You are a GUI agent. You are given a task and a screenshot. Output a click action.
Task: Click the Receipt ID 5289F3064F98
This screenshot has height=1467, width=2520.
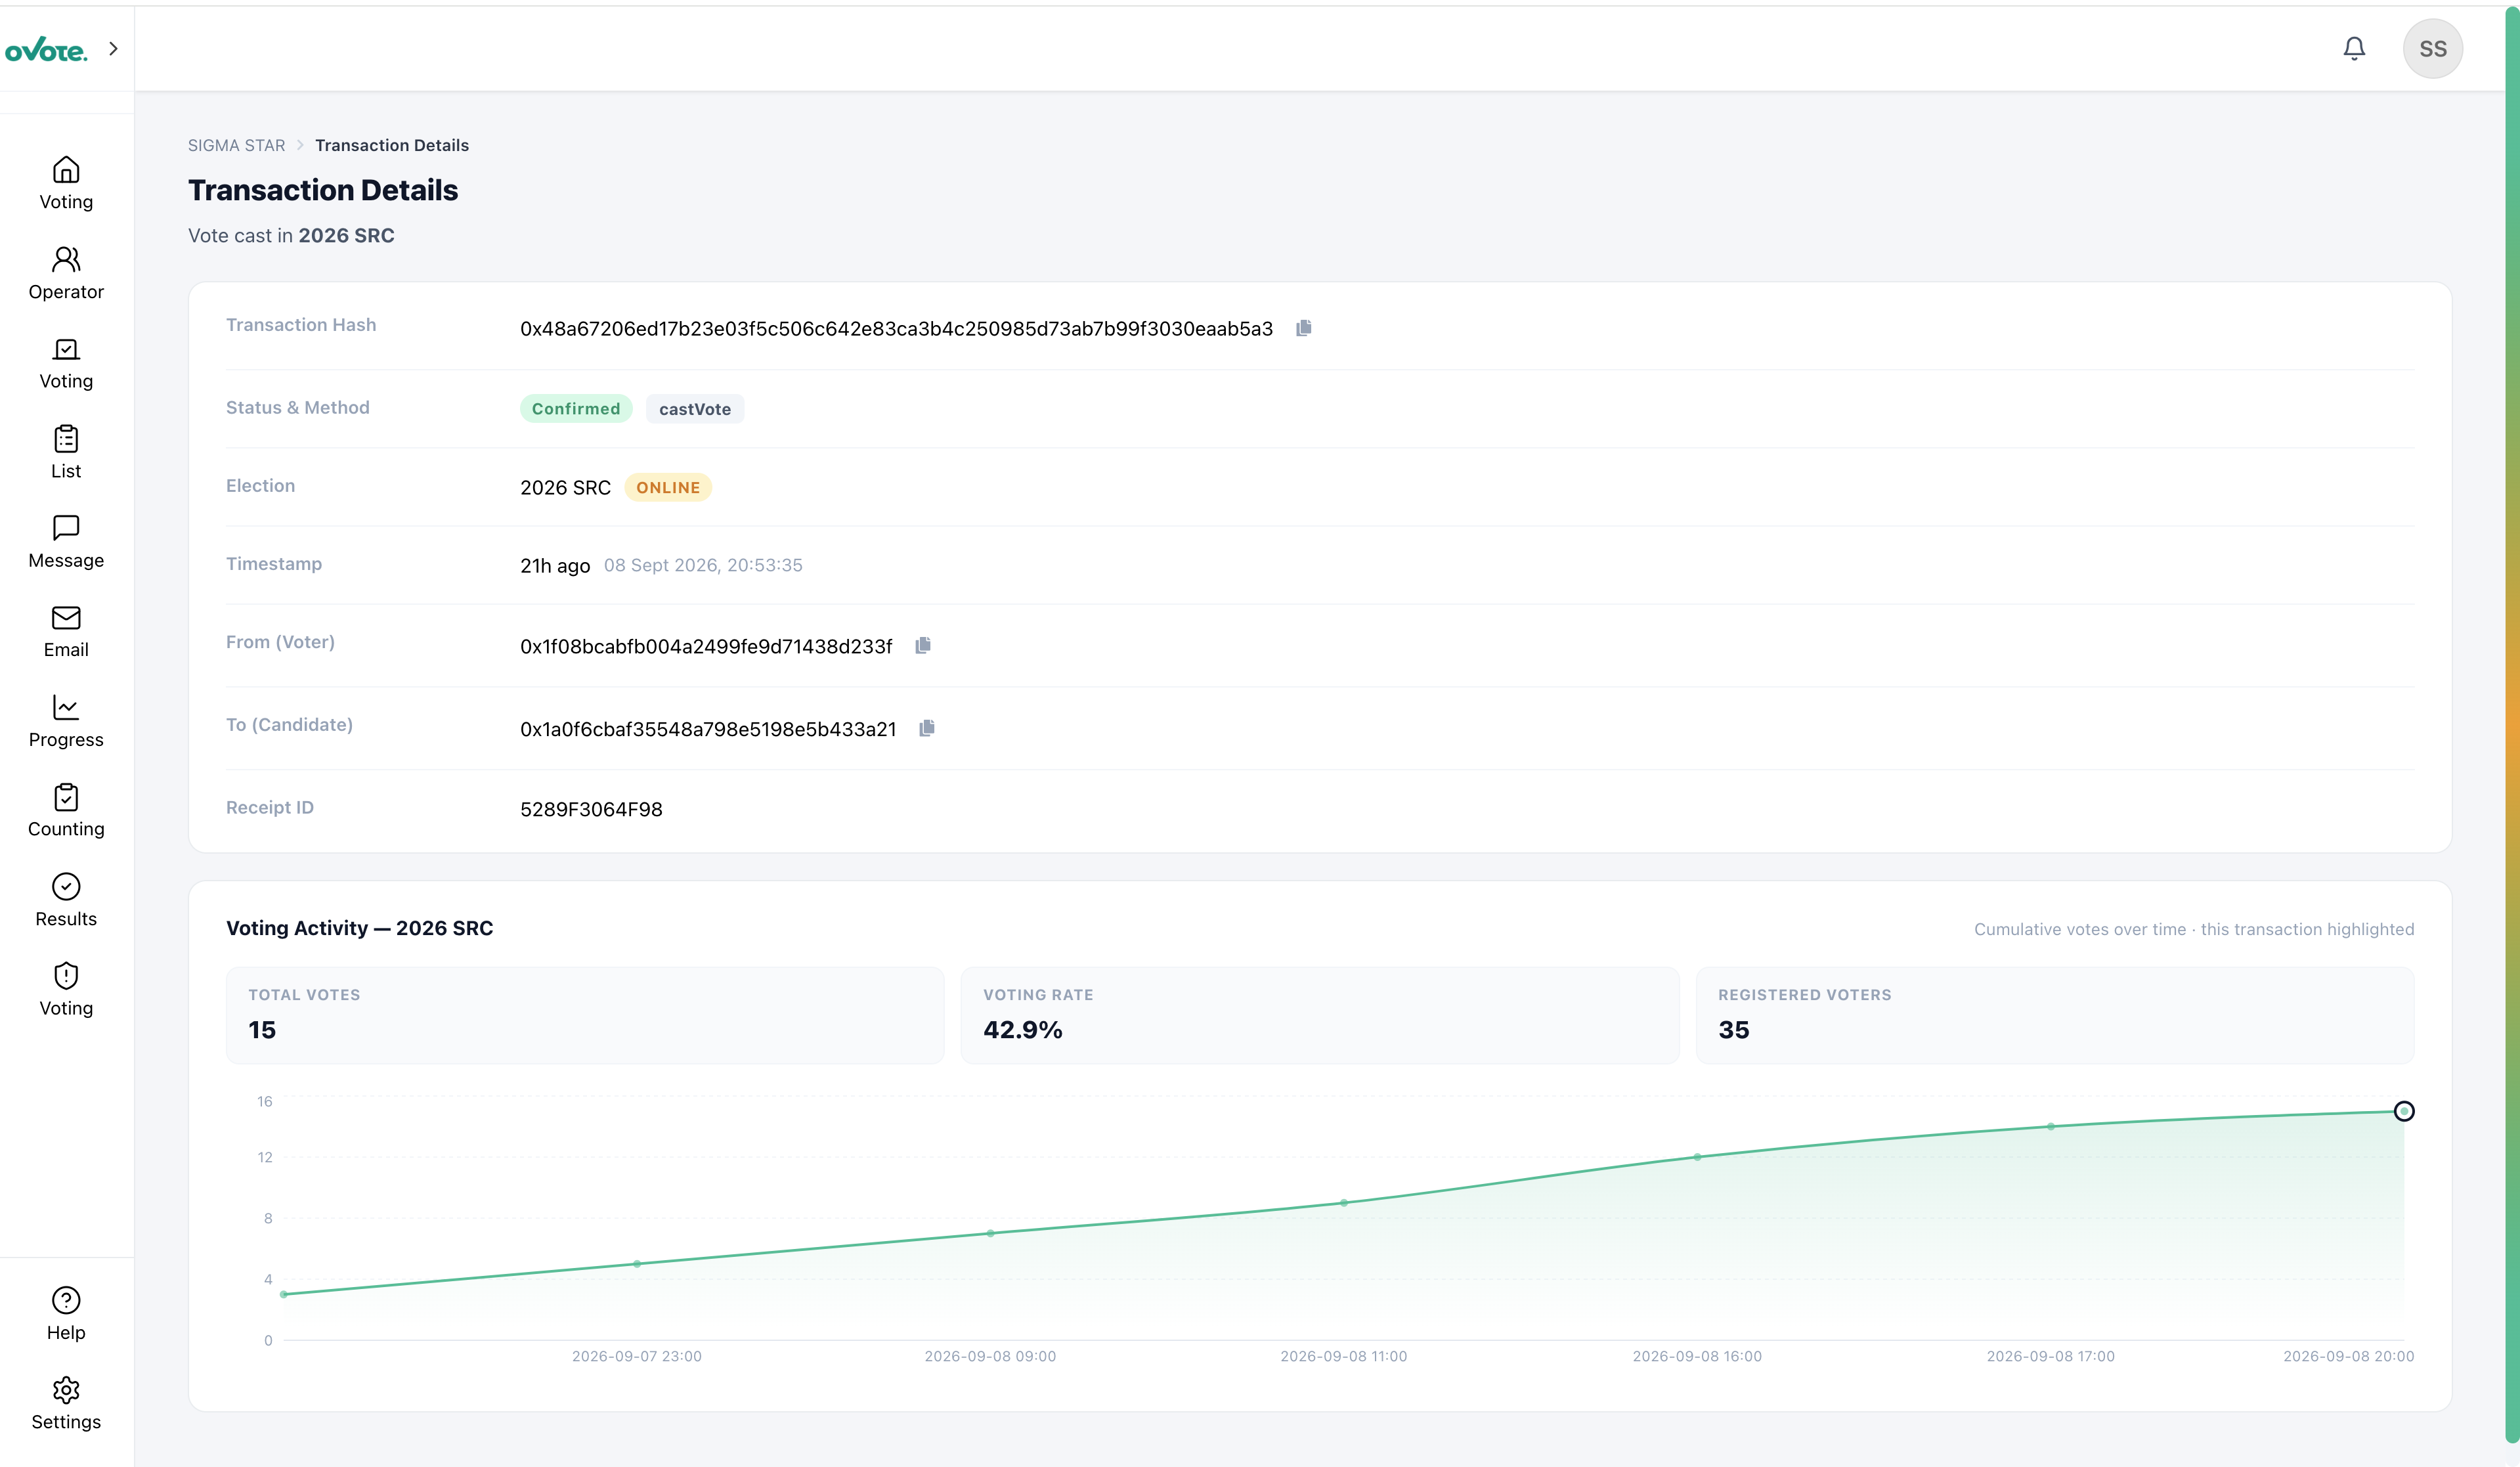(x=591, y=809)
